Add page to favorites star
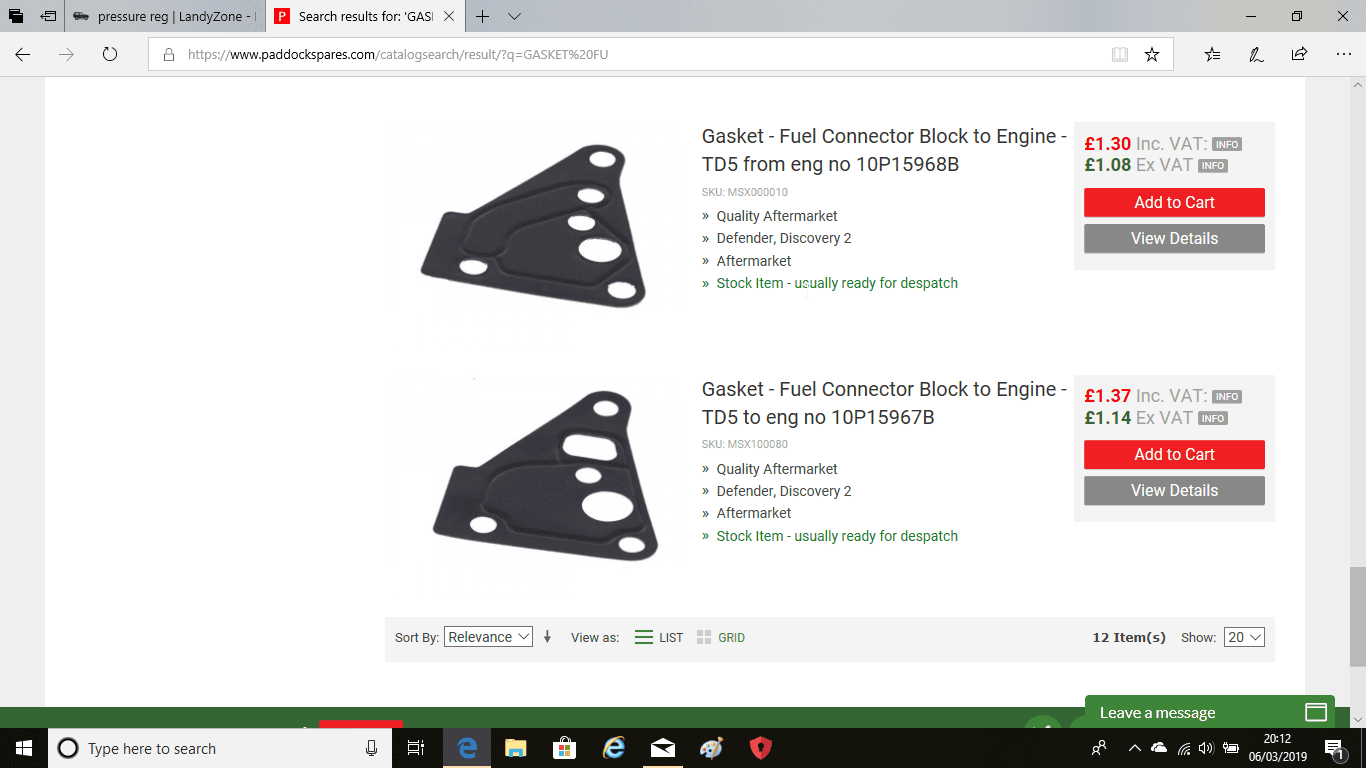Image resolution: width=1366 pixels, height=768 pixels. coord(1152,54)
